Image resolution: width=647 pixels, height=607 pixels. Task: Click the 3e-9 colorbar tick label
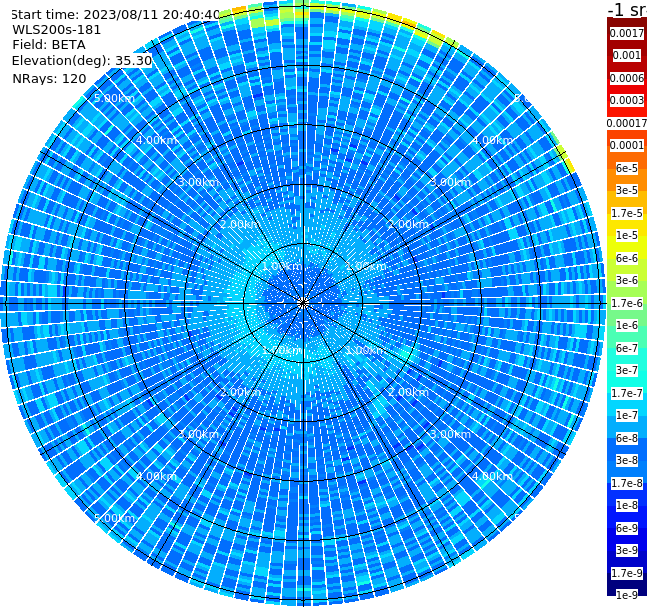coord(627,550)
